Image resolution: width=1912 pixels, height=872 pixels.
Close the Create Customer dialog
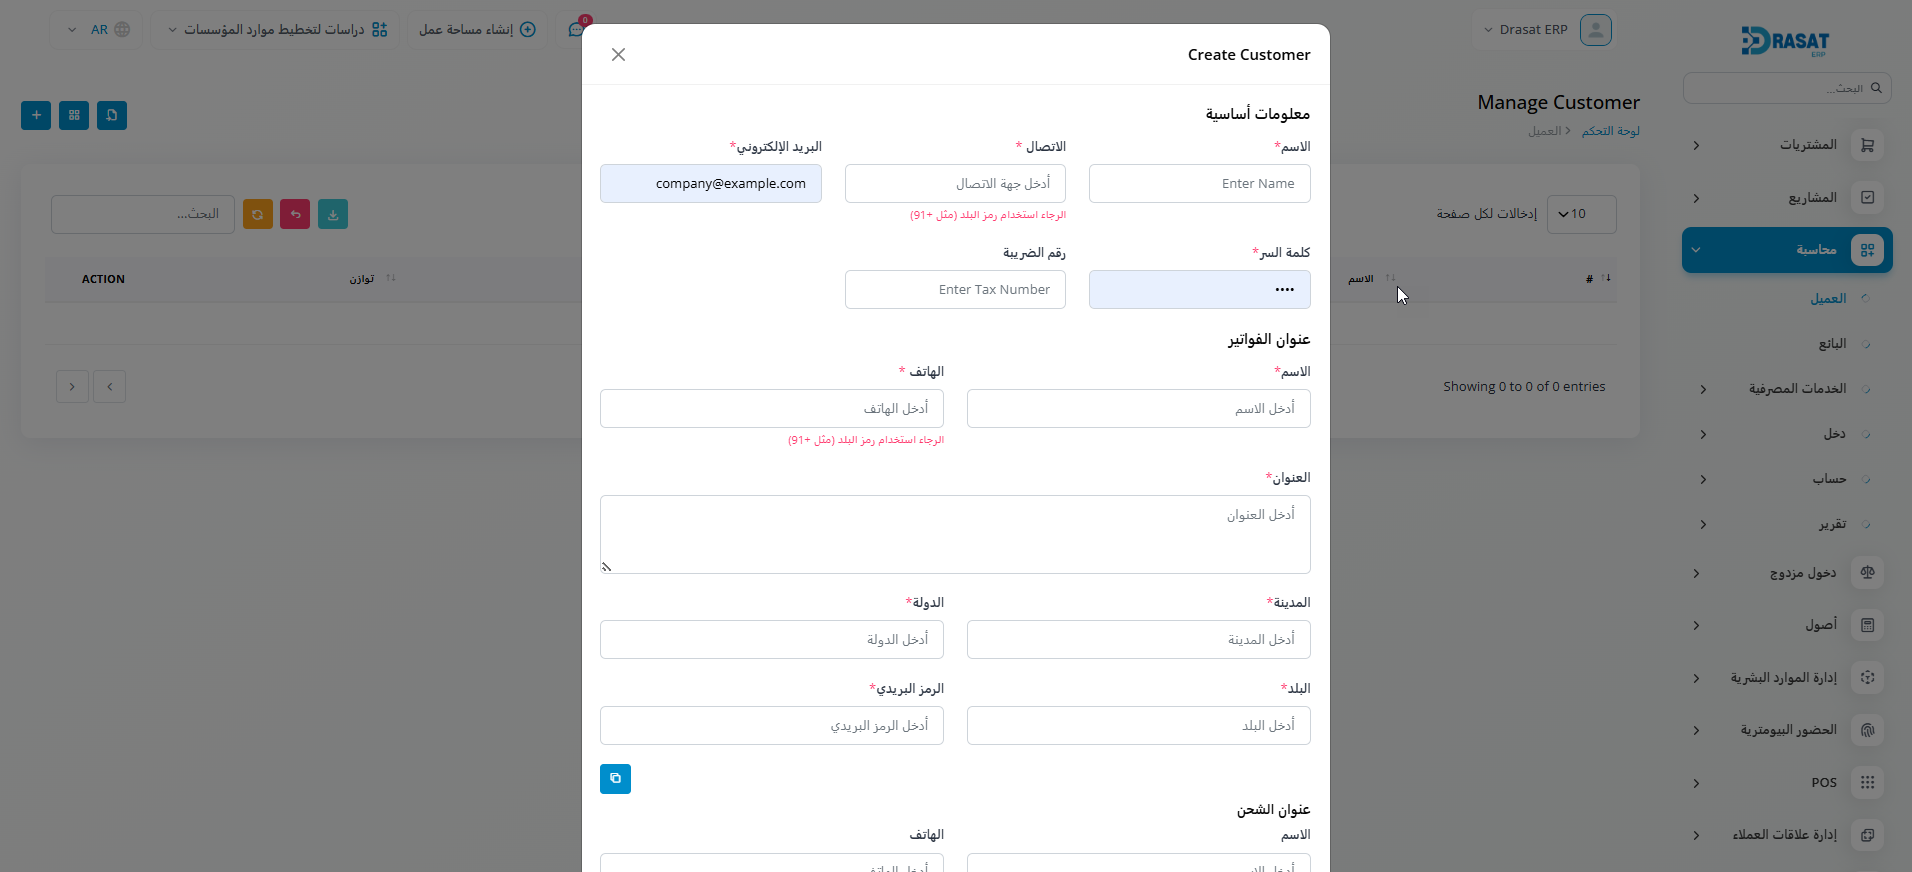pos(618,55)
